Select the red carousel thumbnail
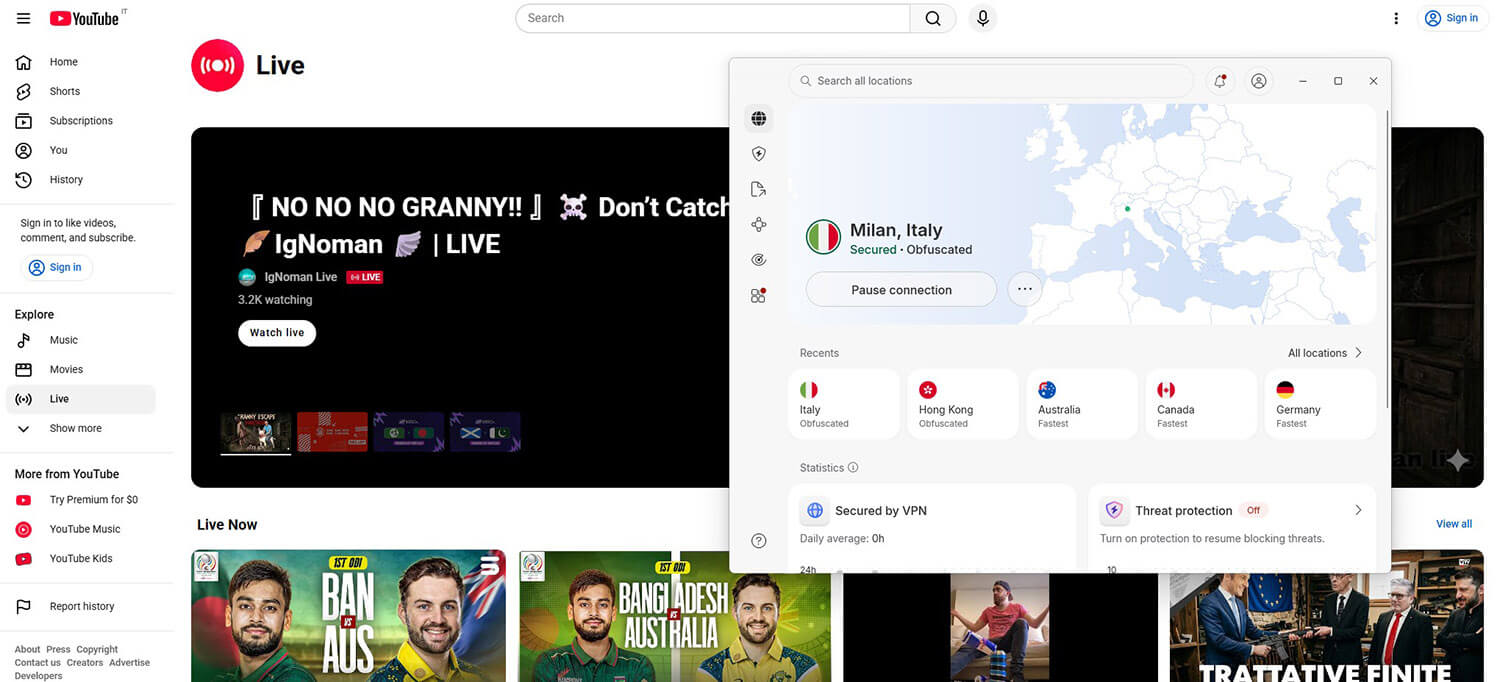 pyautogui.click(x=332, y=432)
